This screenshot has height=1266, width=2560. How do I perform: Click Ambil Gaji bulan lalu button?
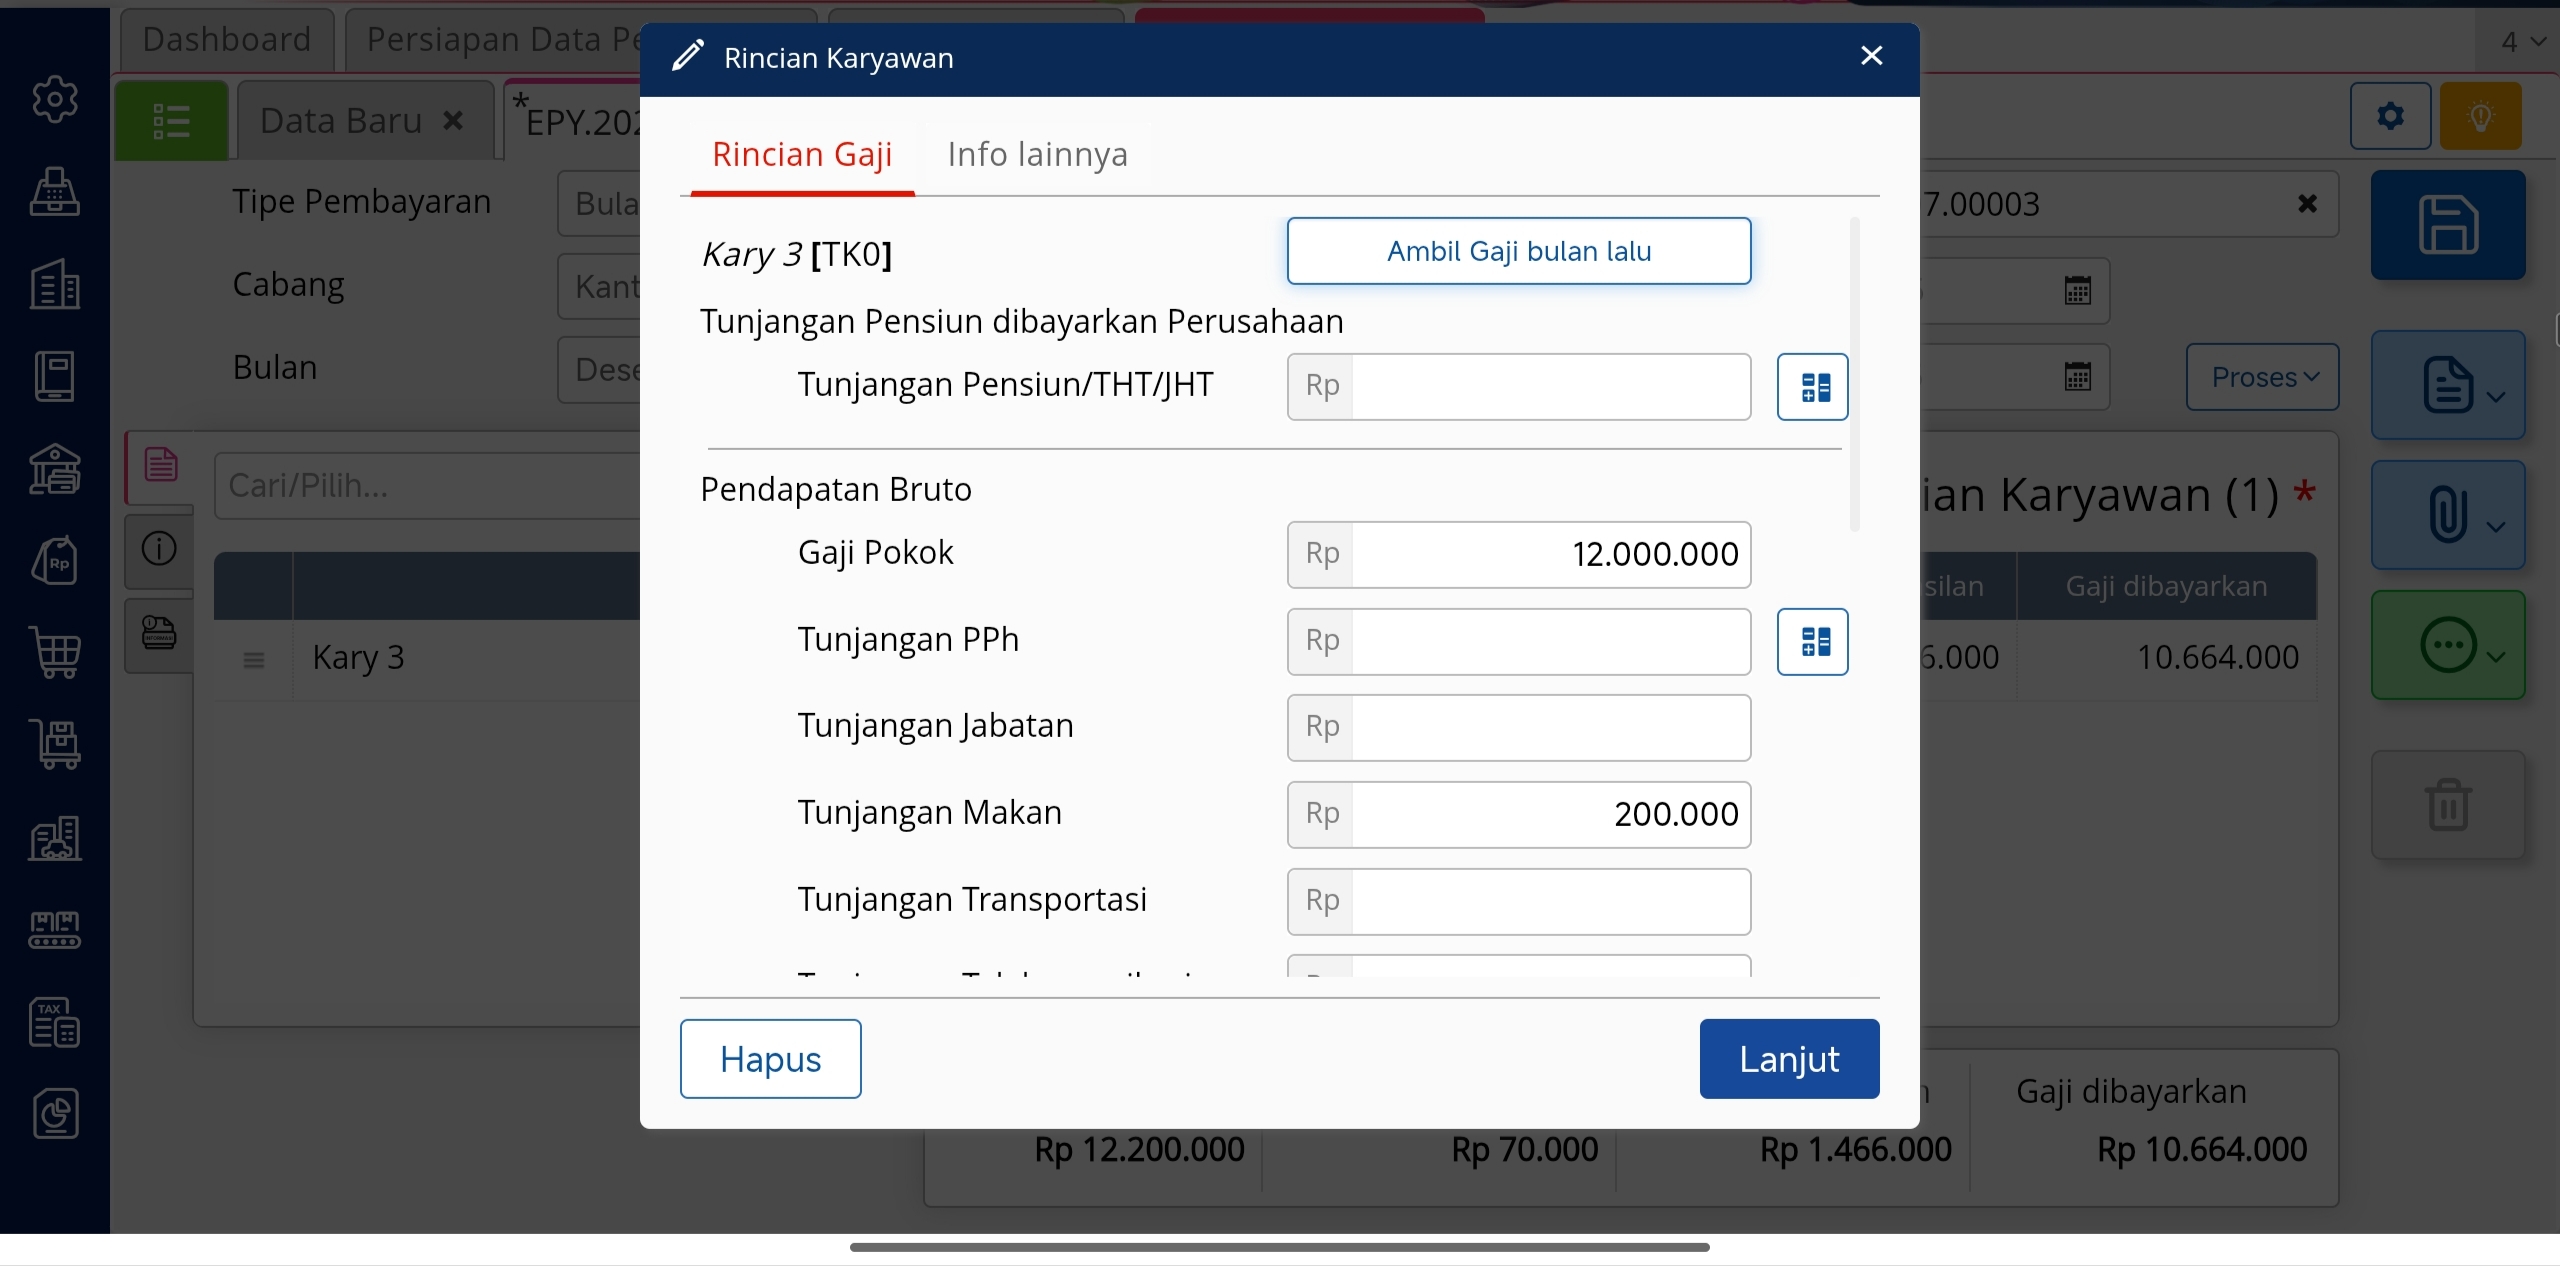click(x=1518, y=251)
